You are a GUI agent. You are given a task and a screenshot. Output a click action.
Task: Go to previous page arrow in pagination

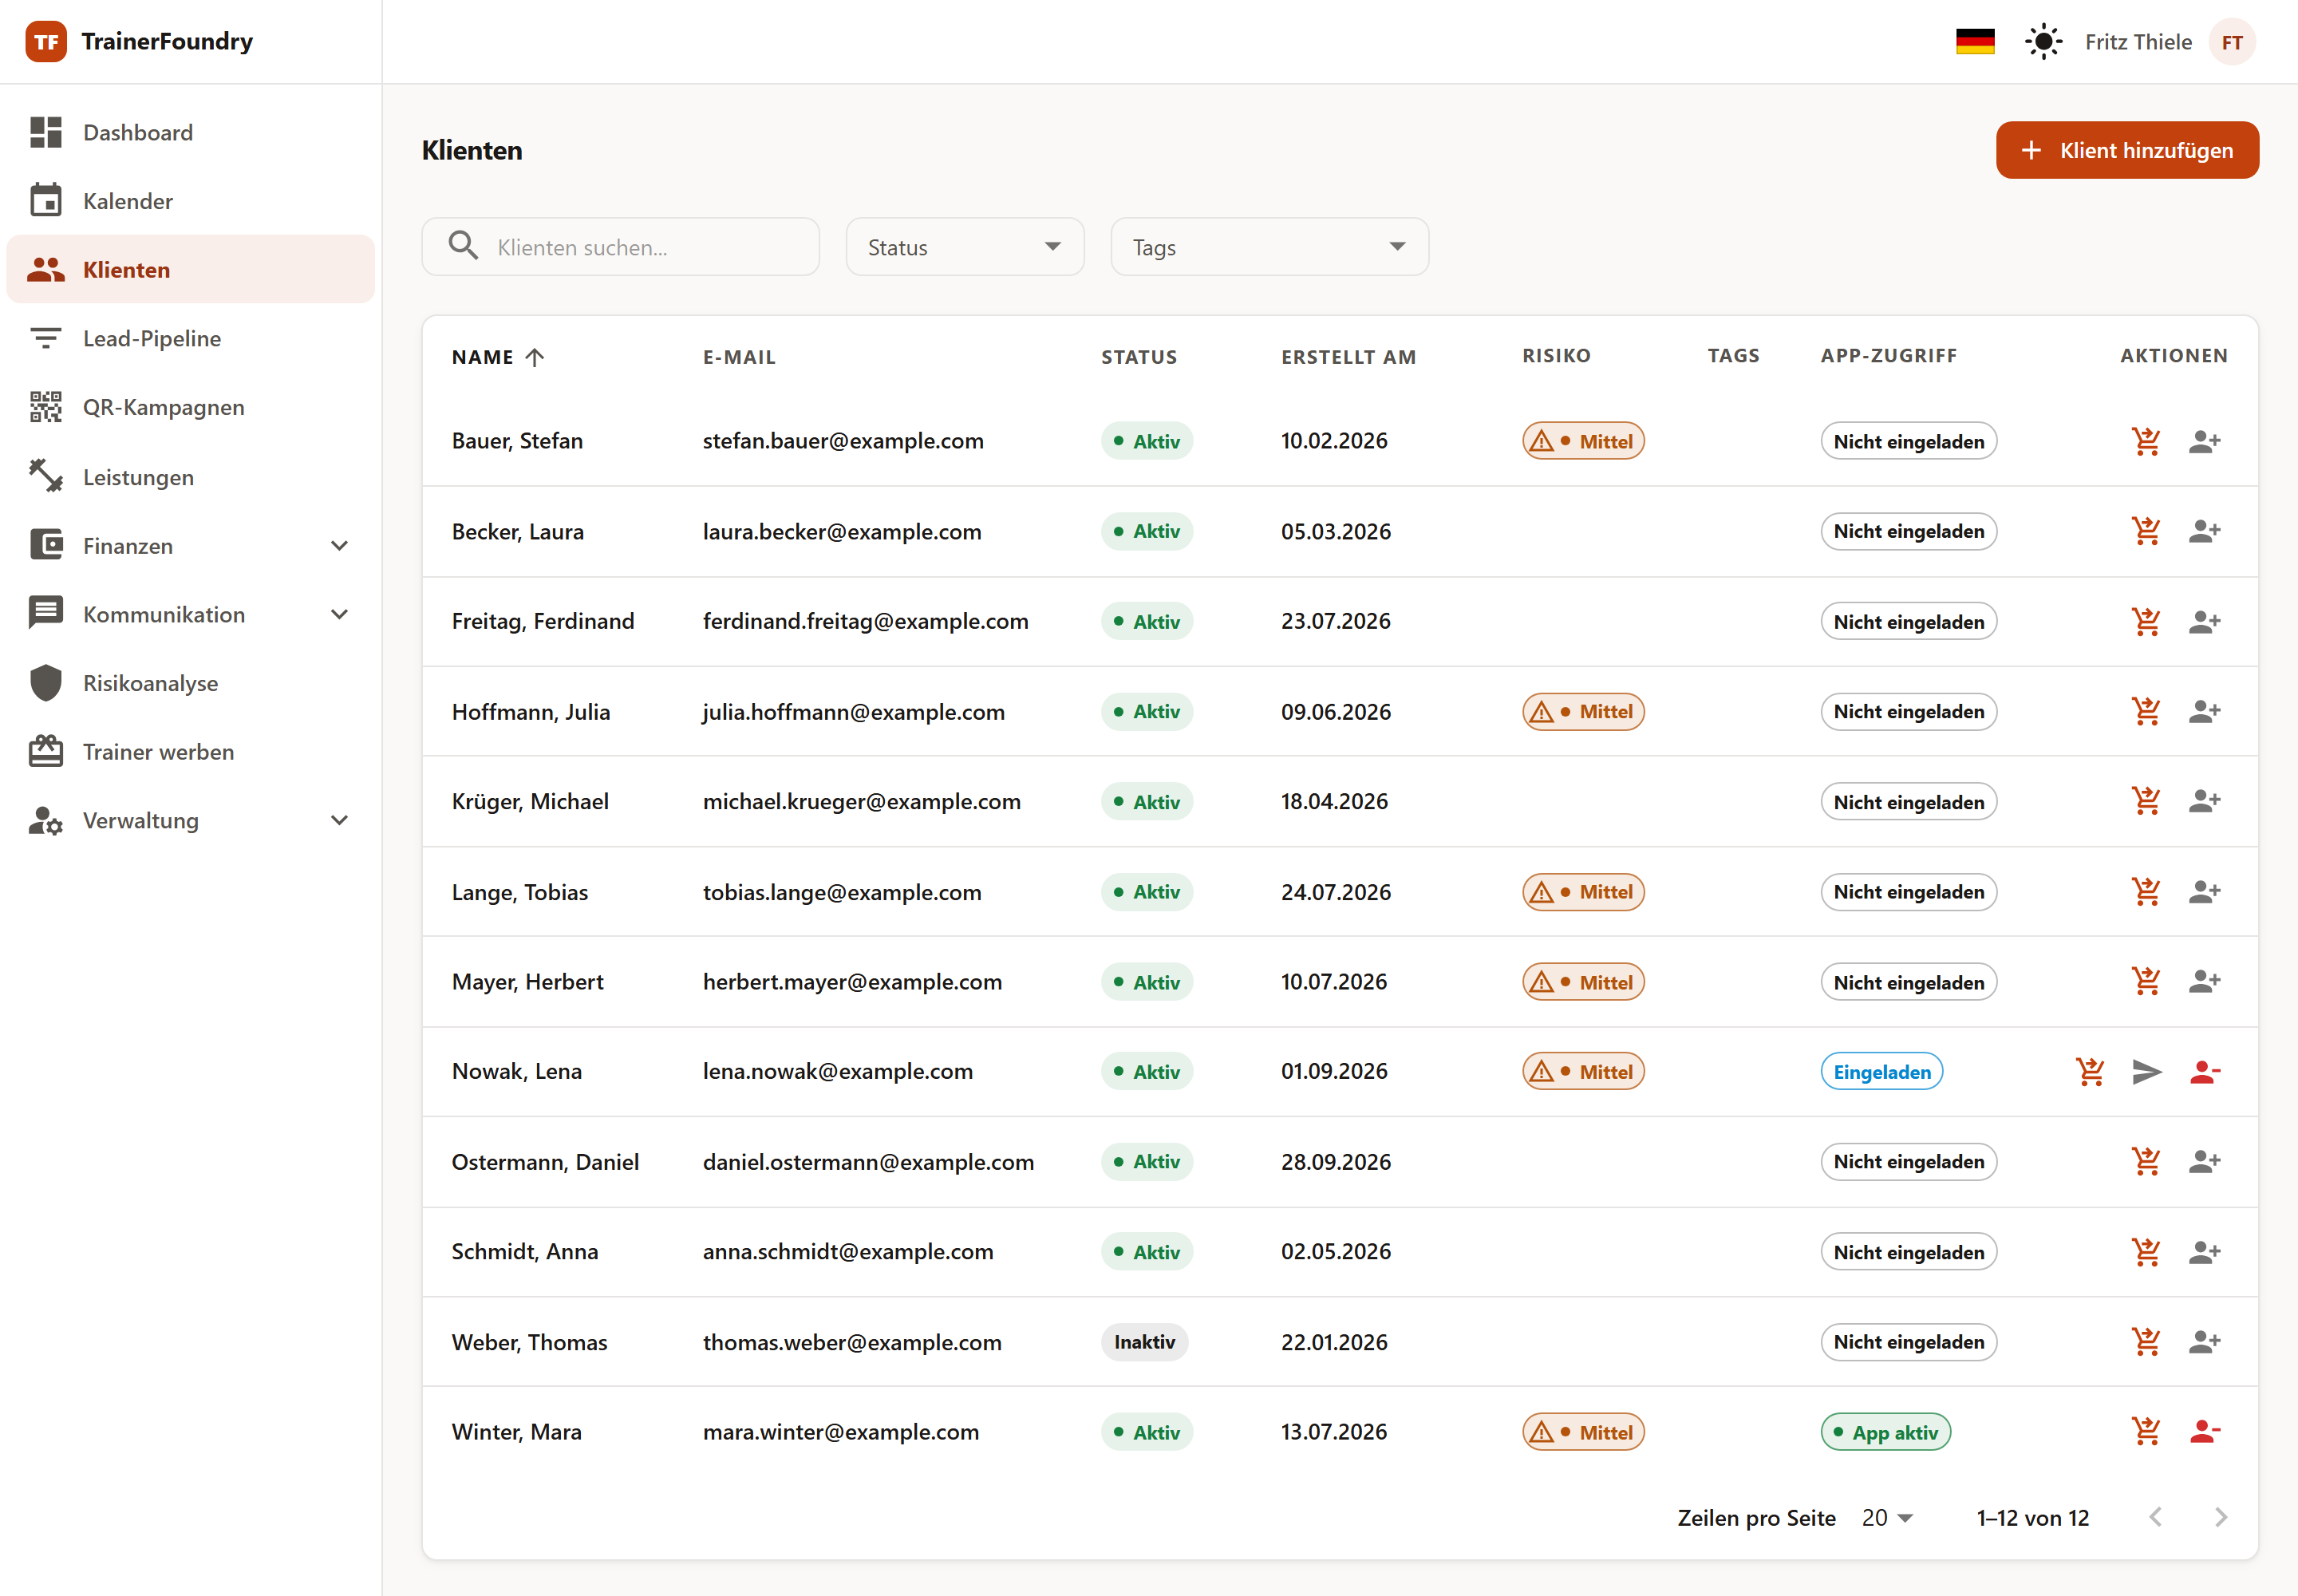click(x=2155, y=1518)
